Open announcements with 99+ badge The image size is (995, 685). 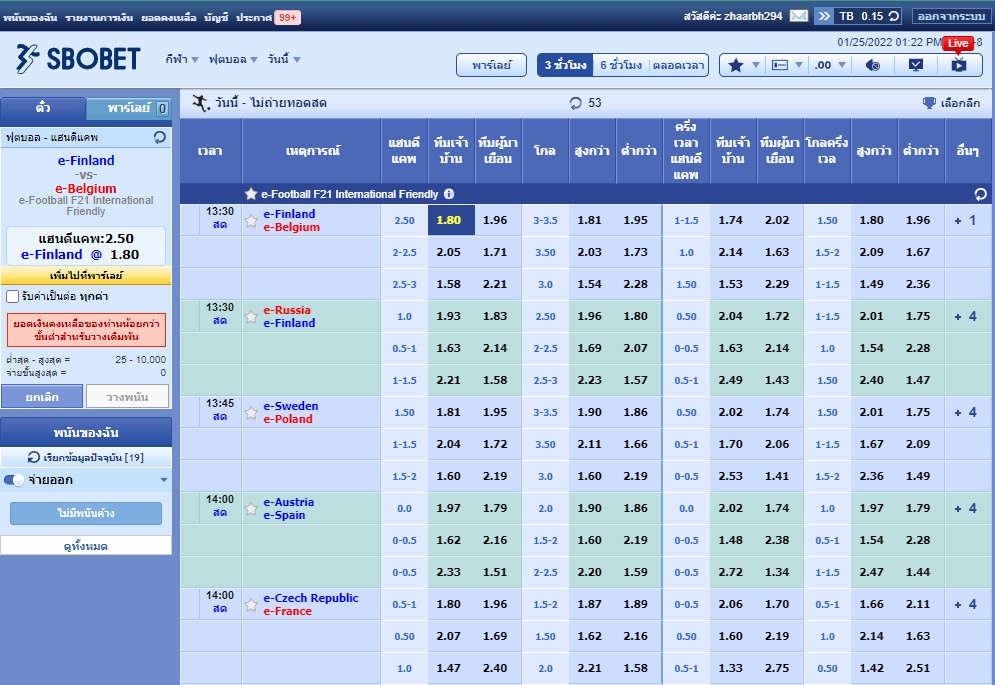click(x=268, y=17)
